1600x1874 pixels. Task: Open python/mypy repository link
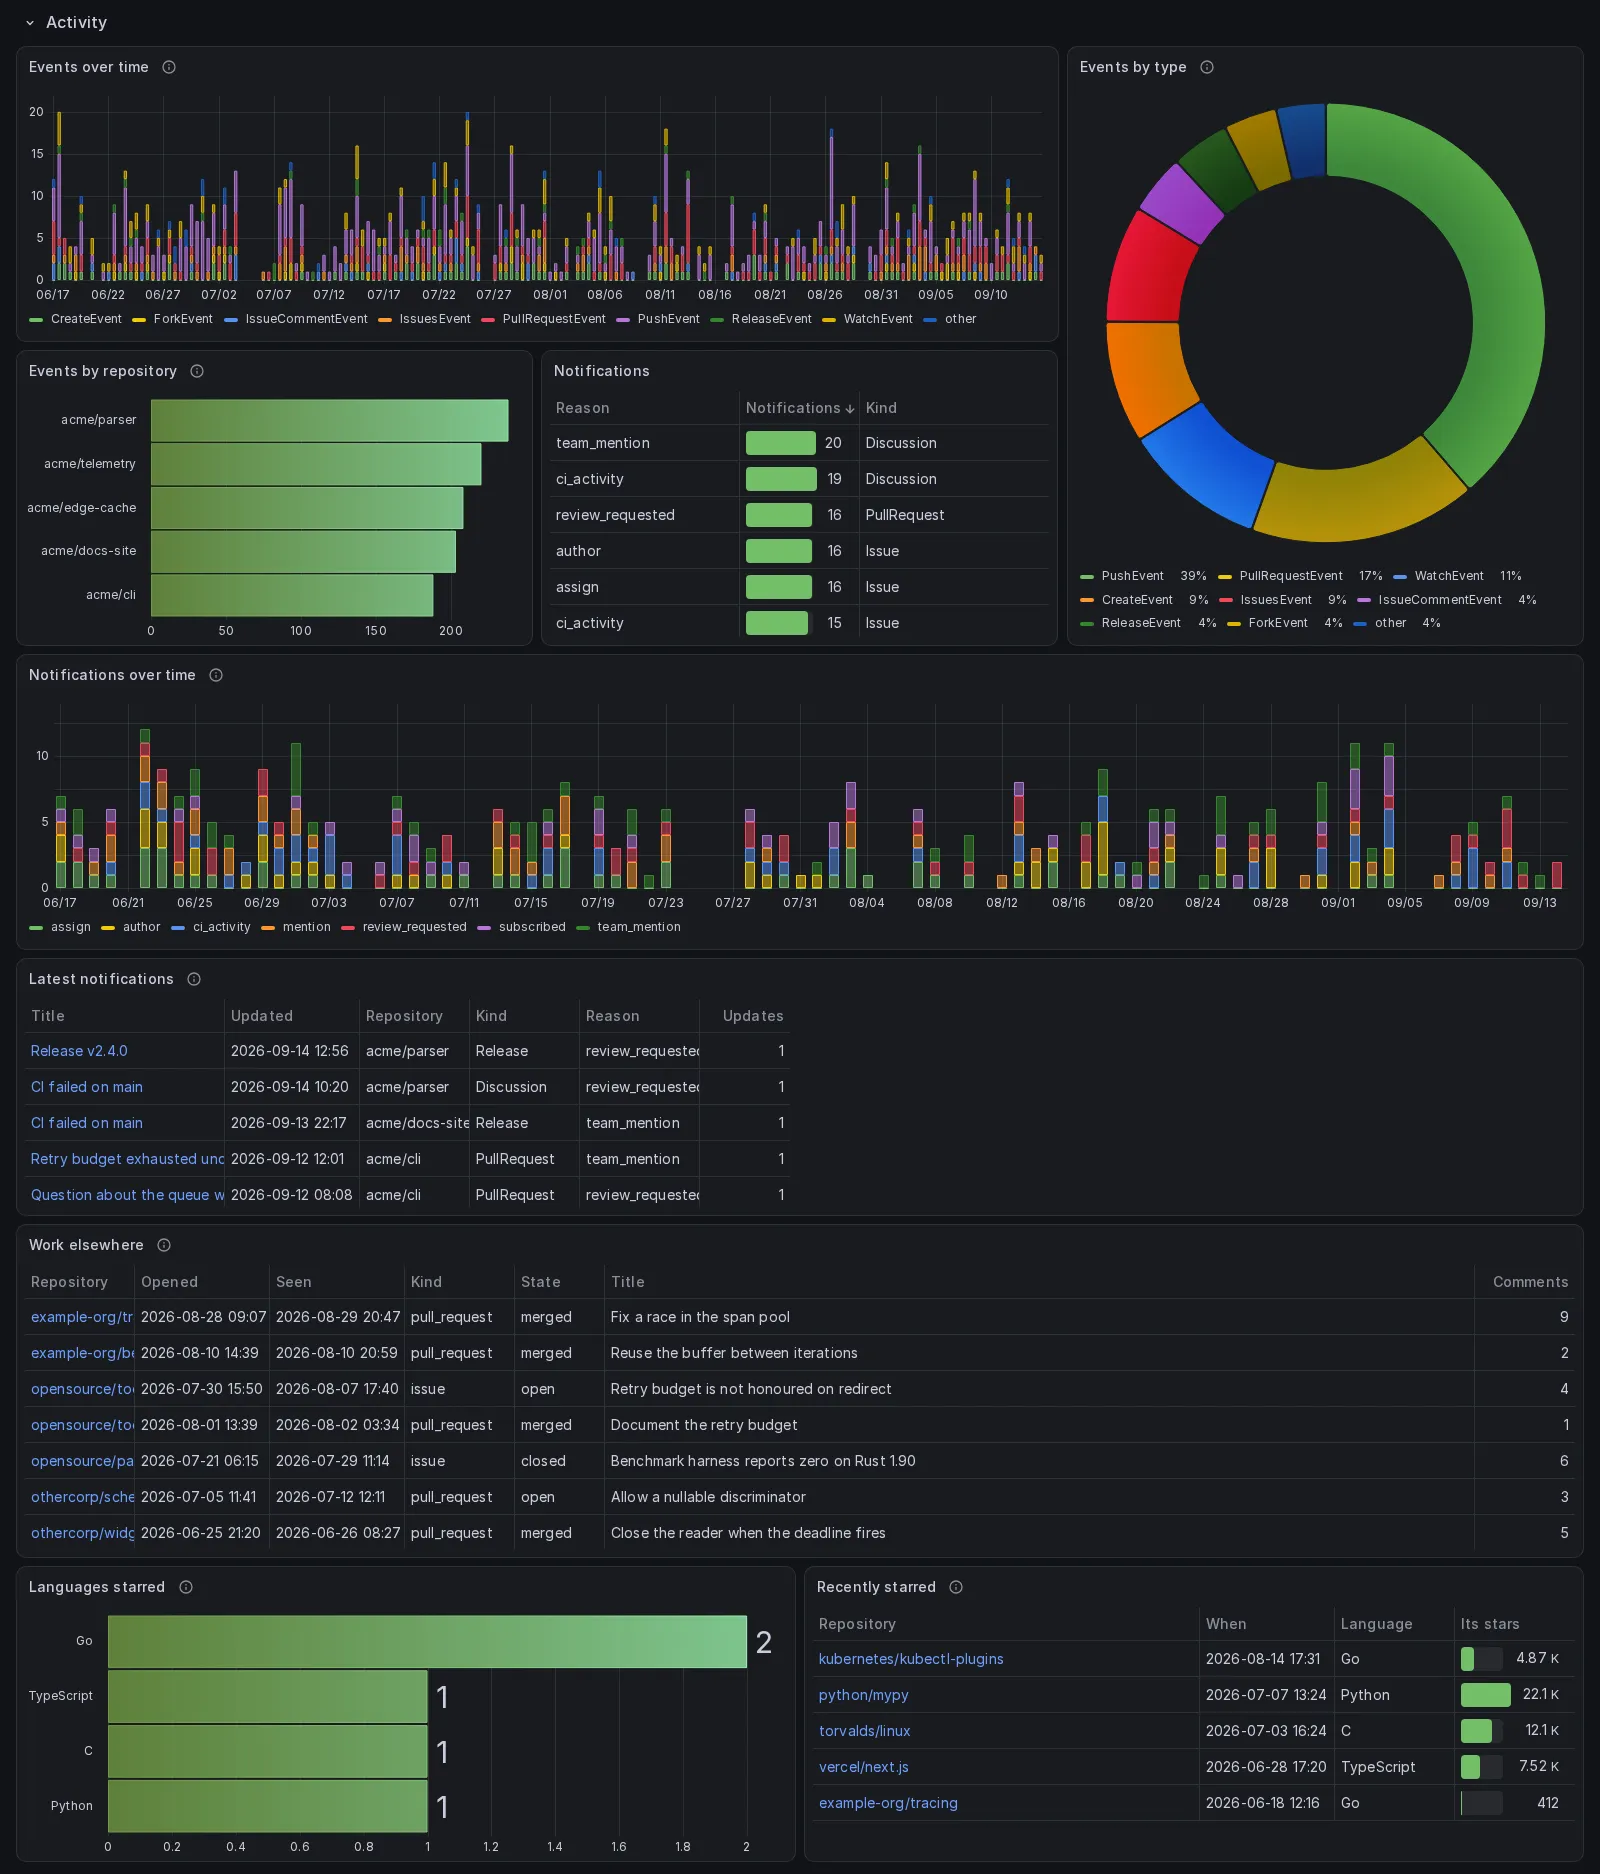point(863,1695)
